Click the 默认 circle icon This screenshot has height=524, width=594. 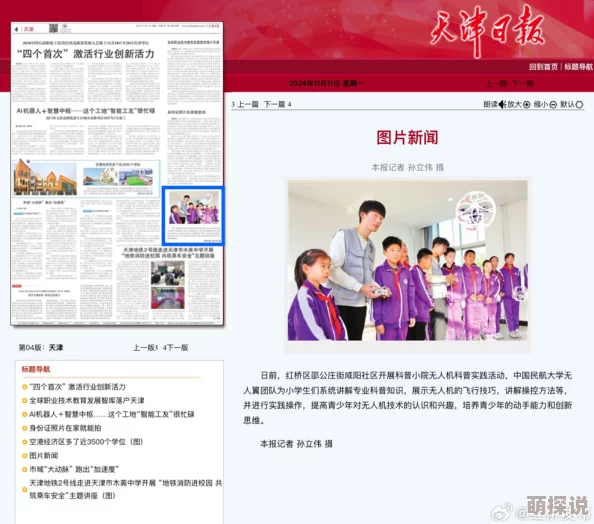(579, 105)
